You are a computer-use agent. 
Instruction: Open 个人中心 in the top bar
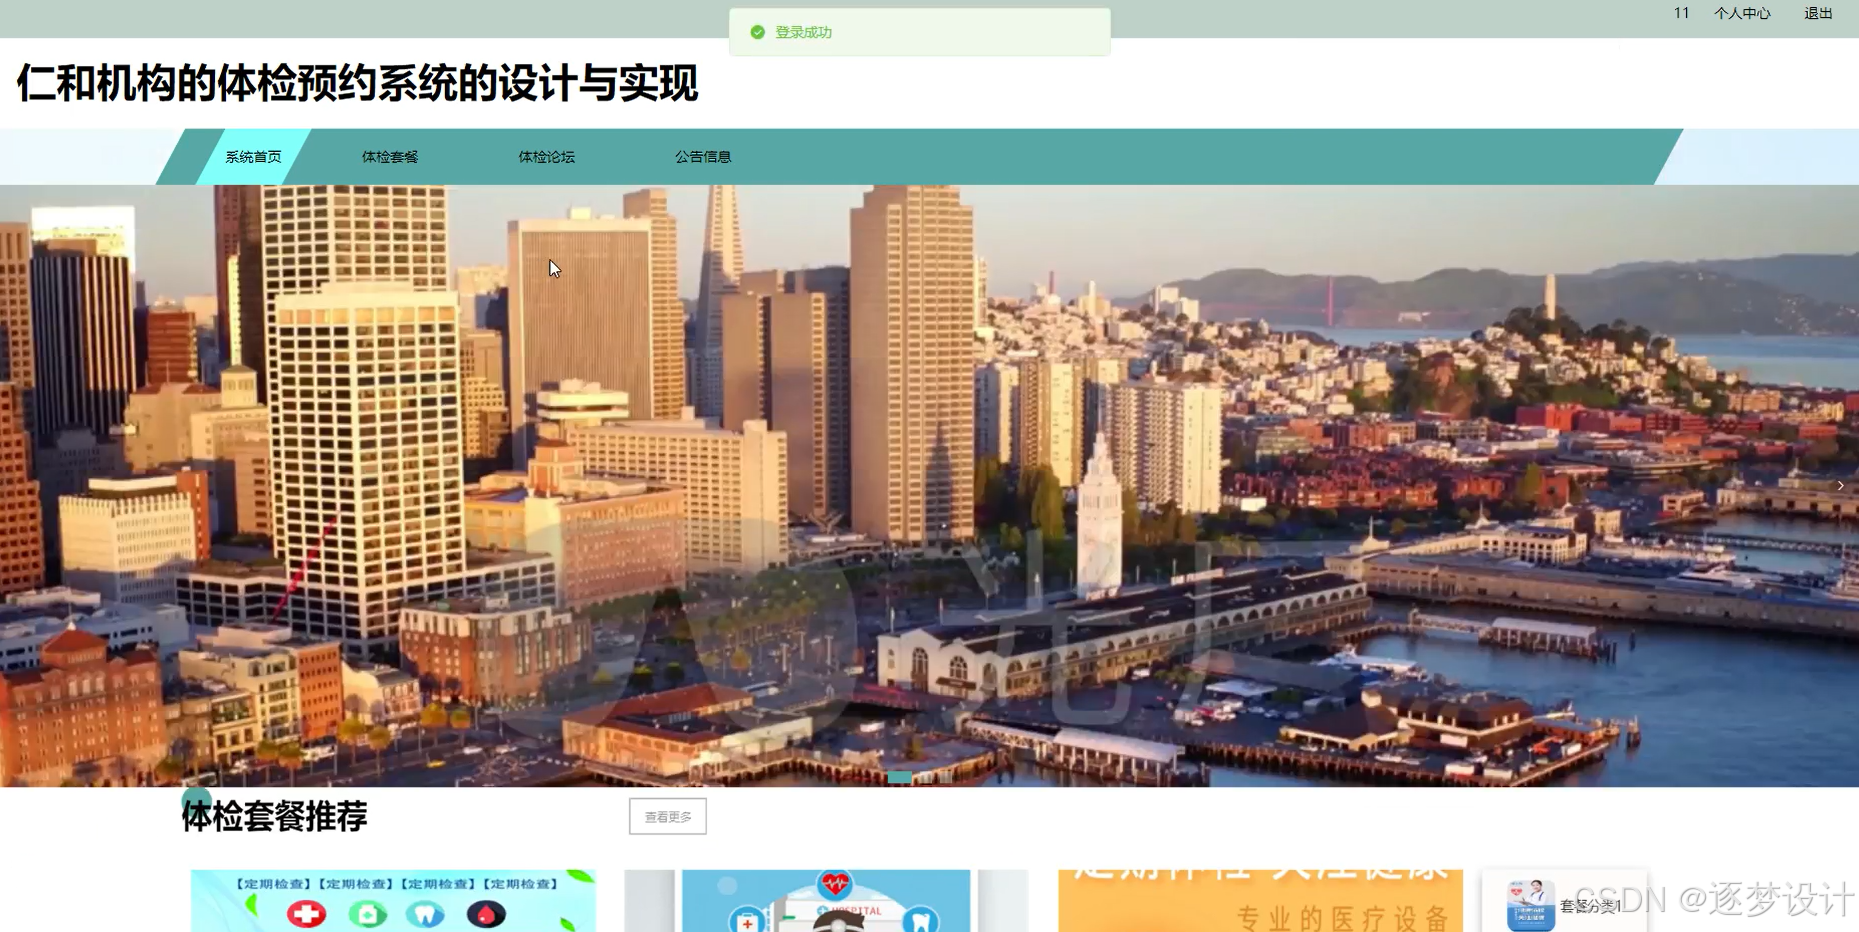[x=1741, y=13]
